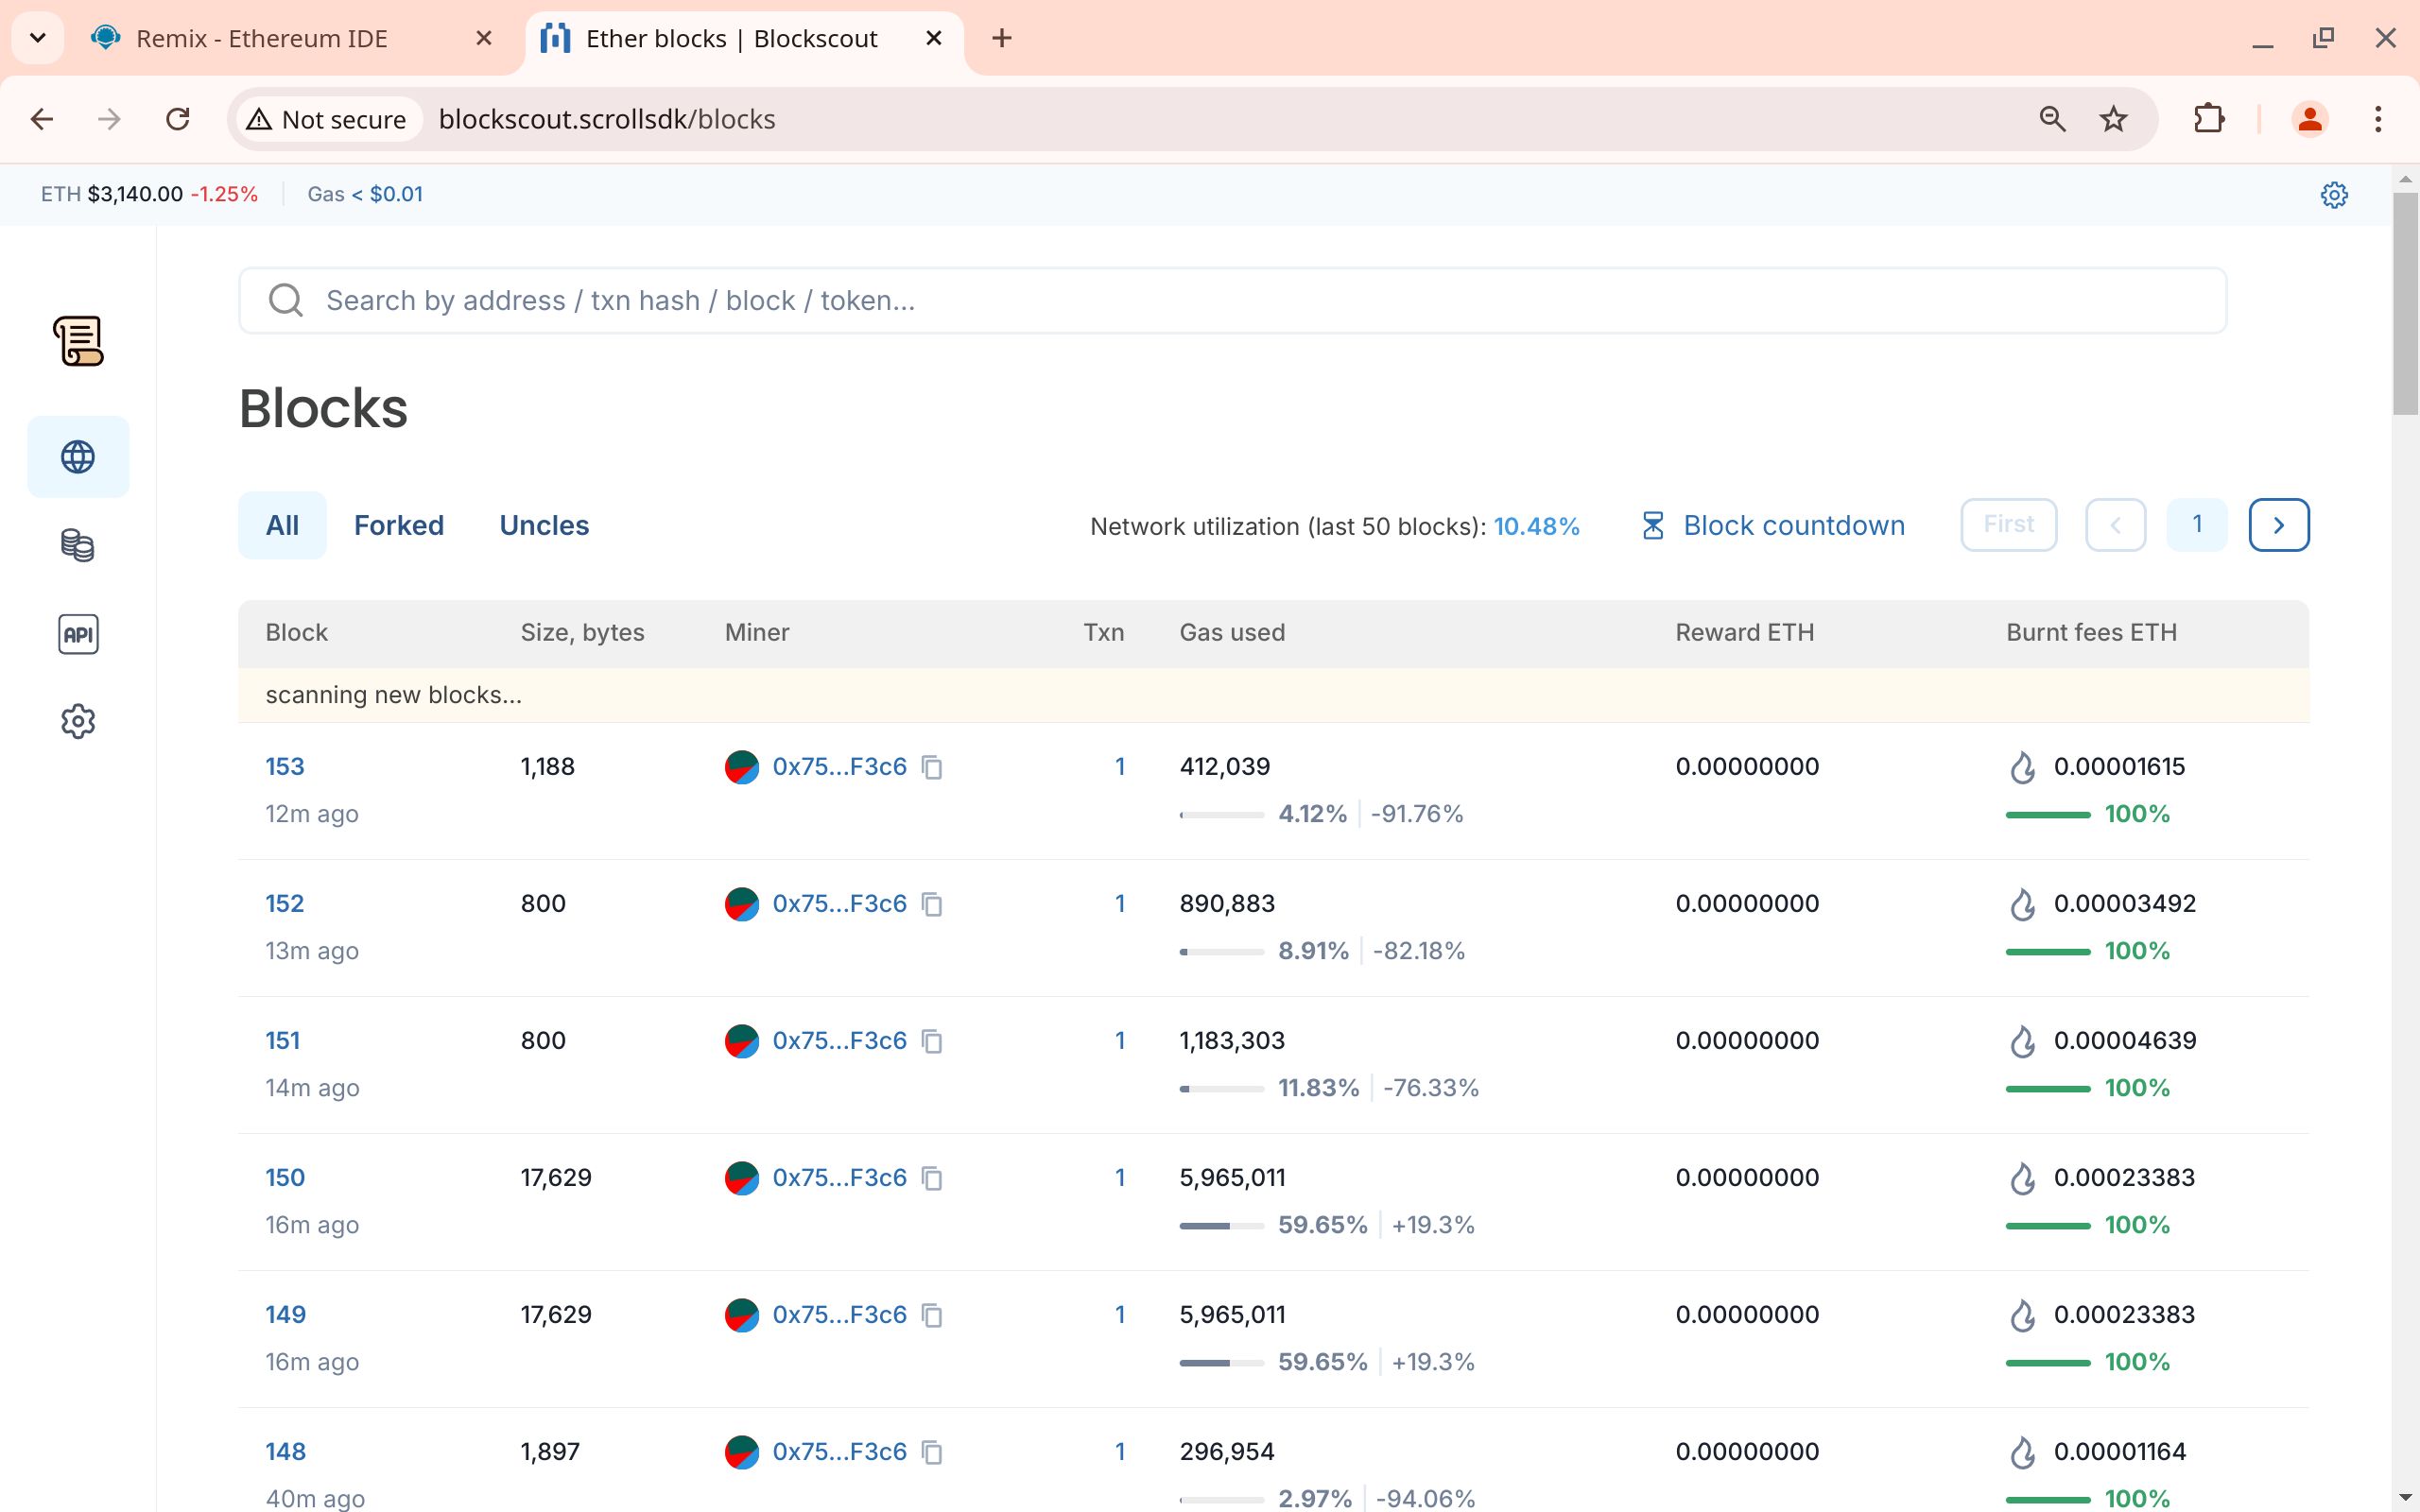
Task: Open block 151 link
Action: coord(283,1041)
